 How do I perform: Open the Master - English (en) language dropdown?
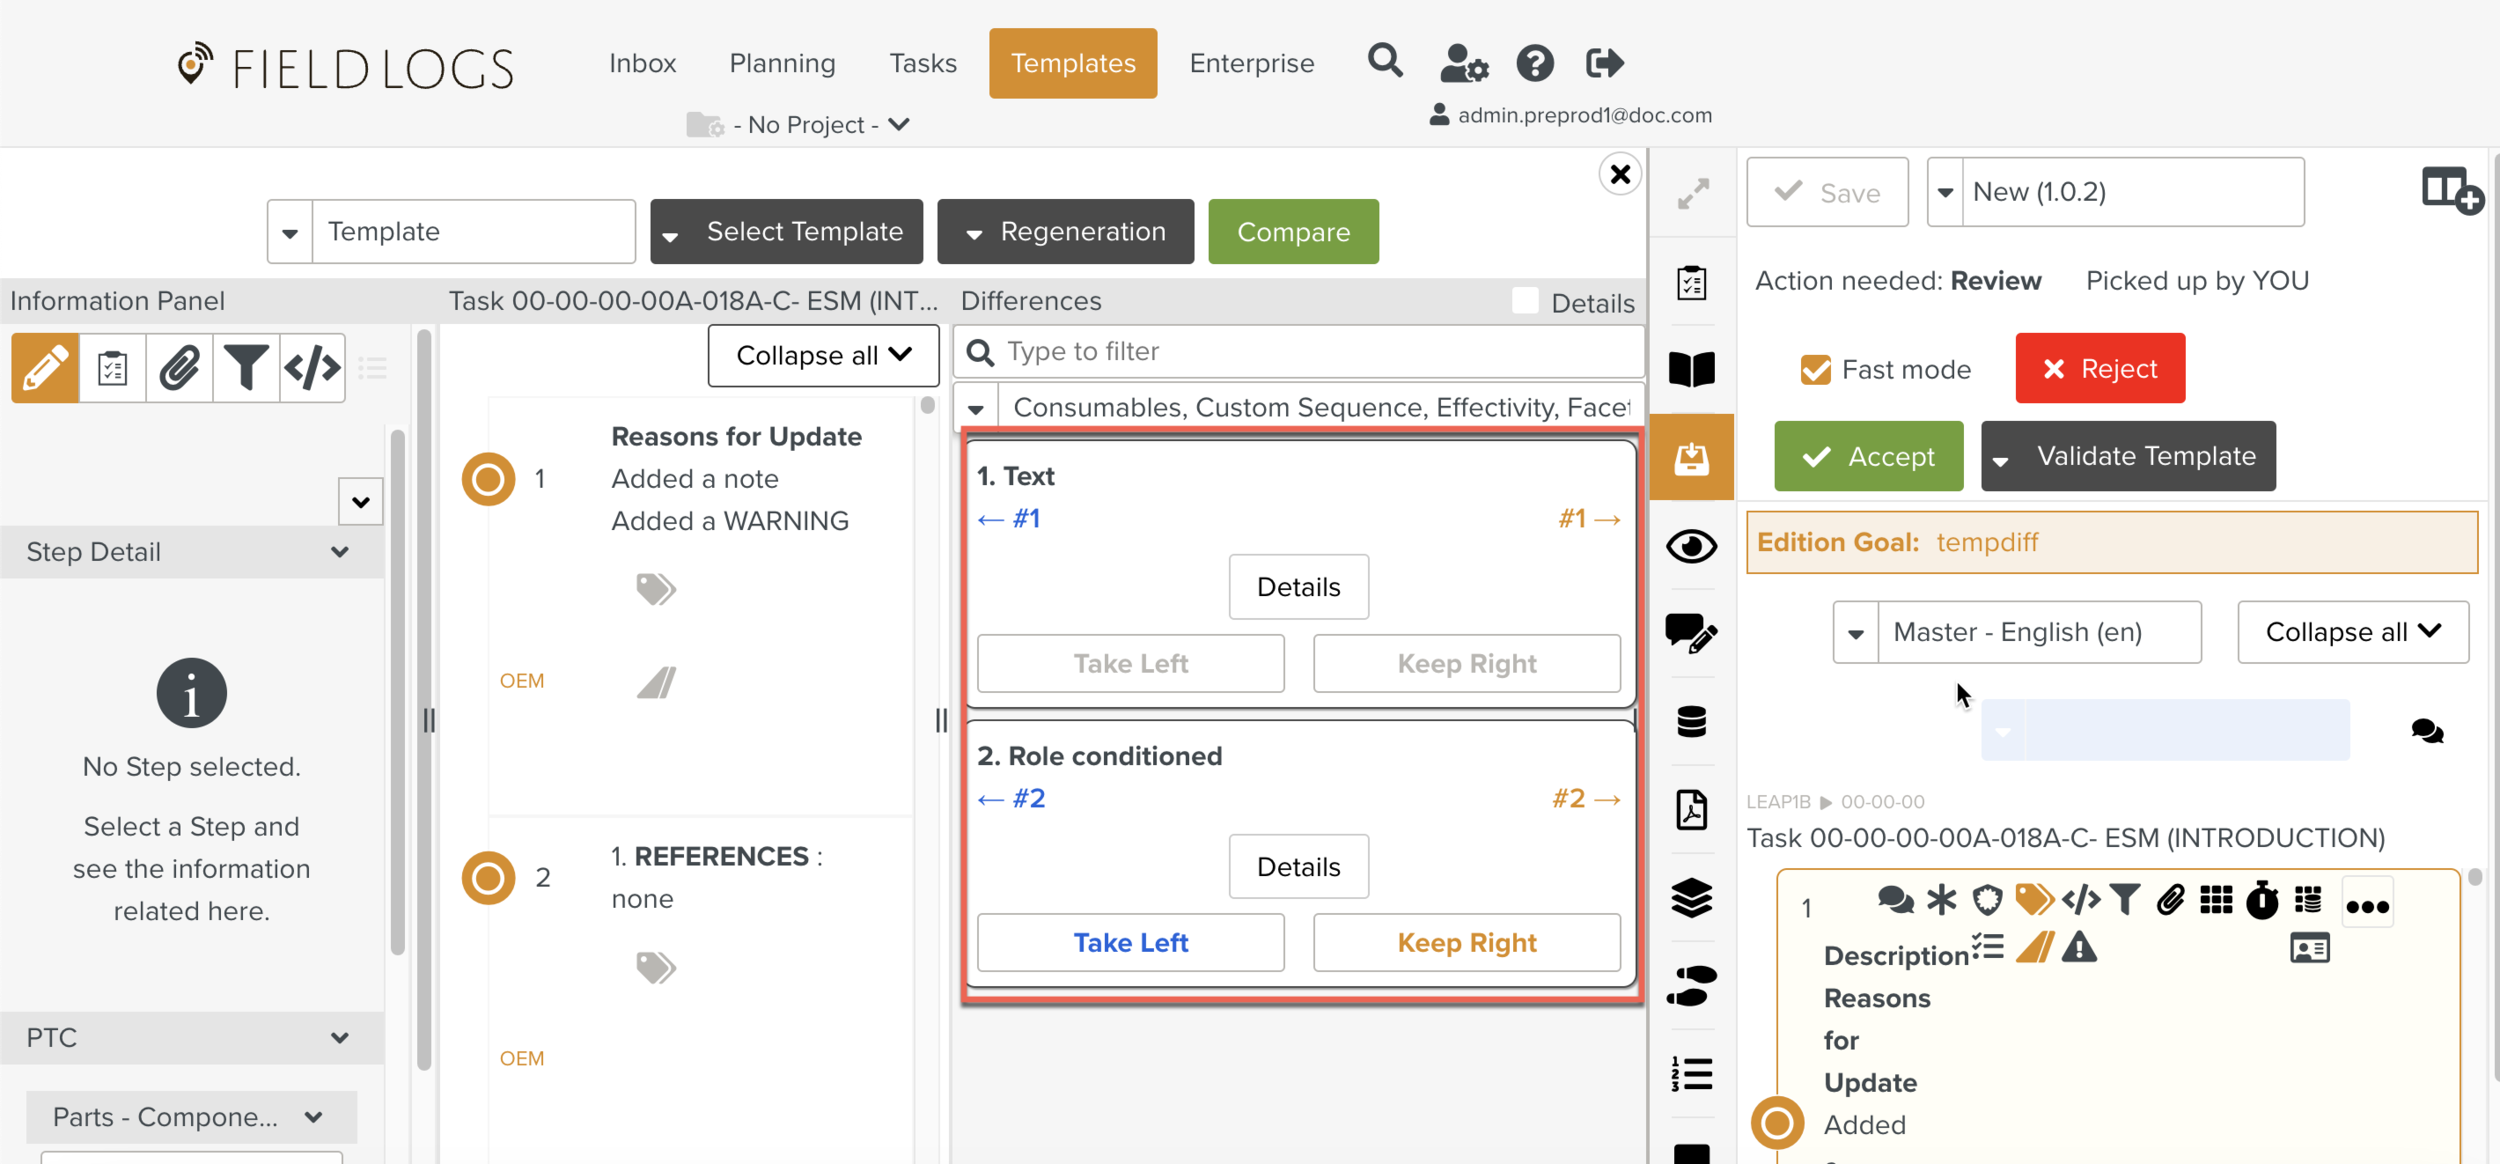[x=2017, y=632]
